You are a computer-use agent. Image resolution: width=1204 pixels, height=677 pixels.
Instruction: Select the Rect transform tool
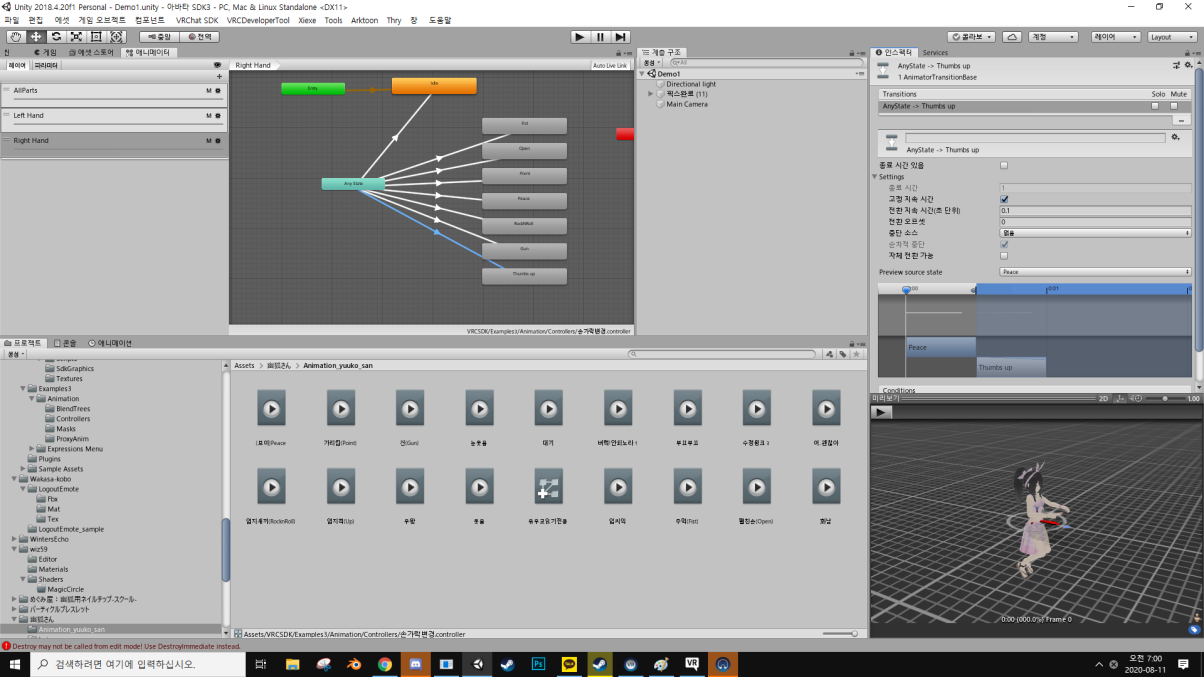[96, 37]
